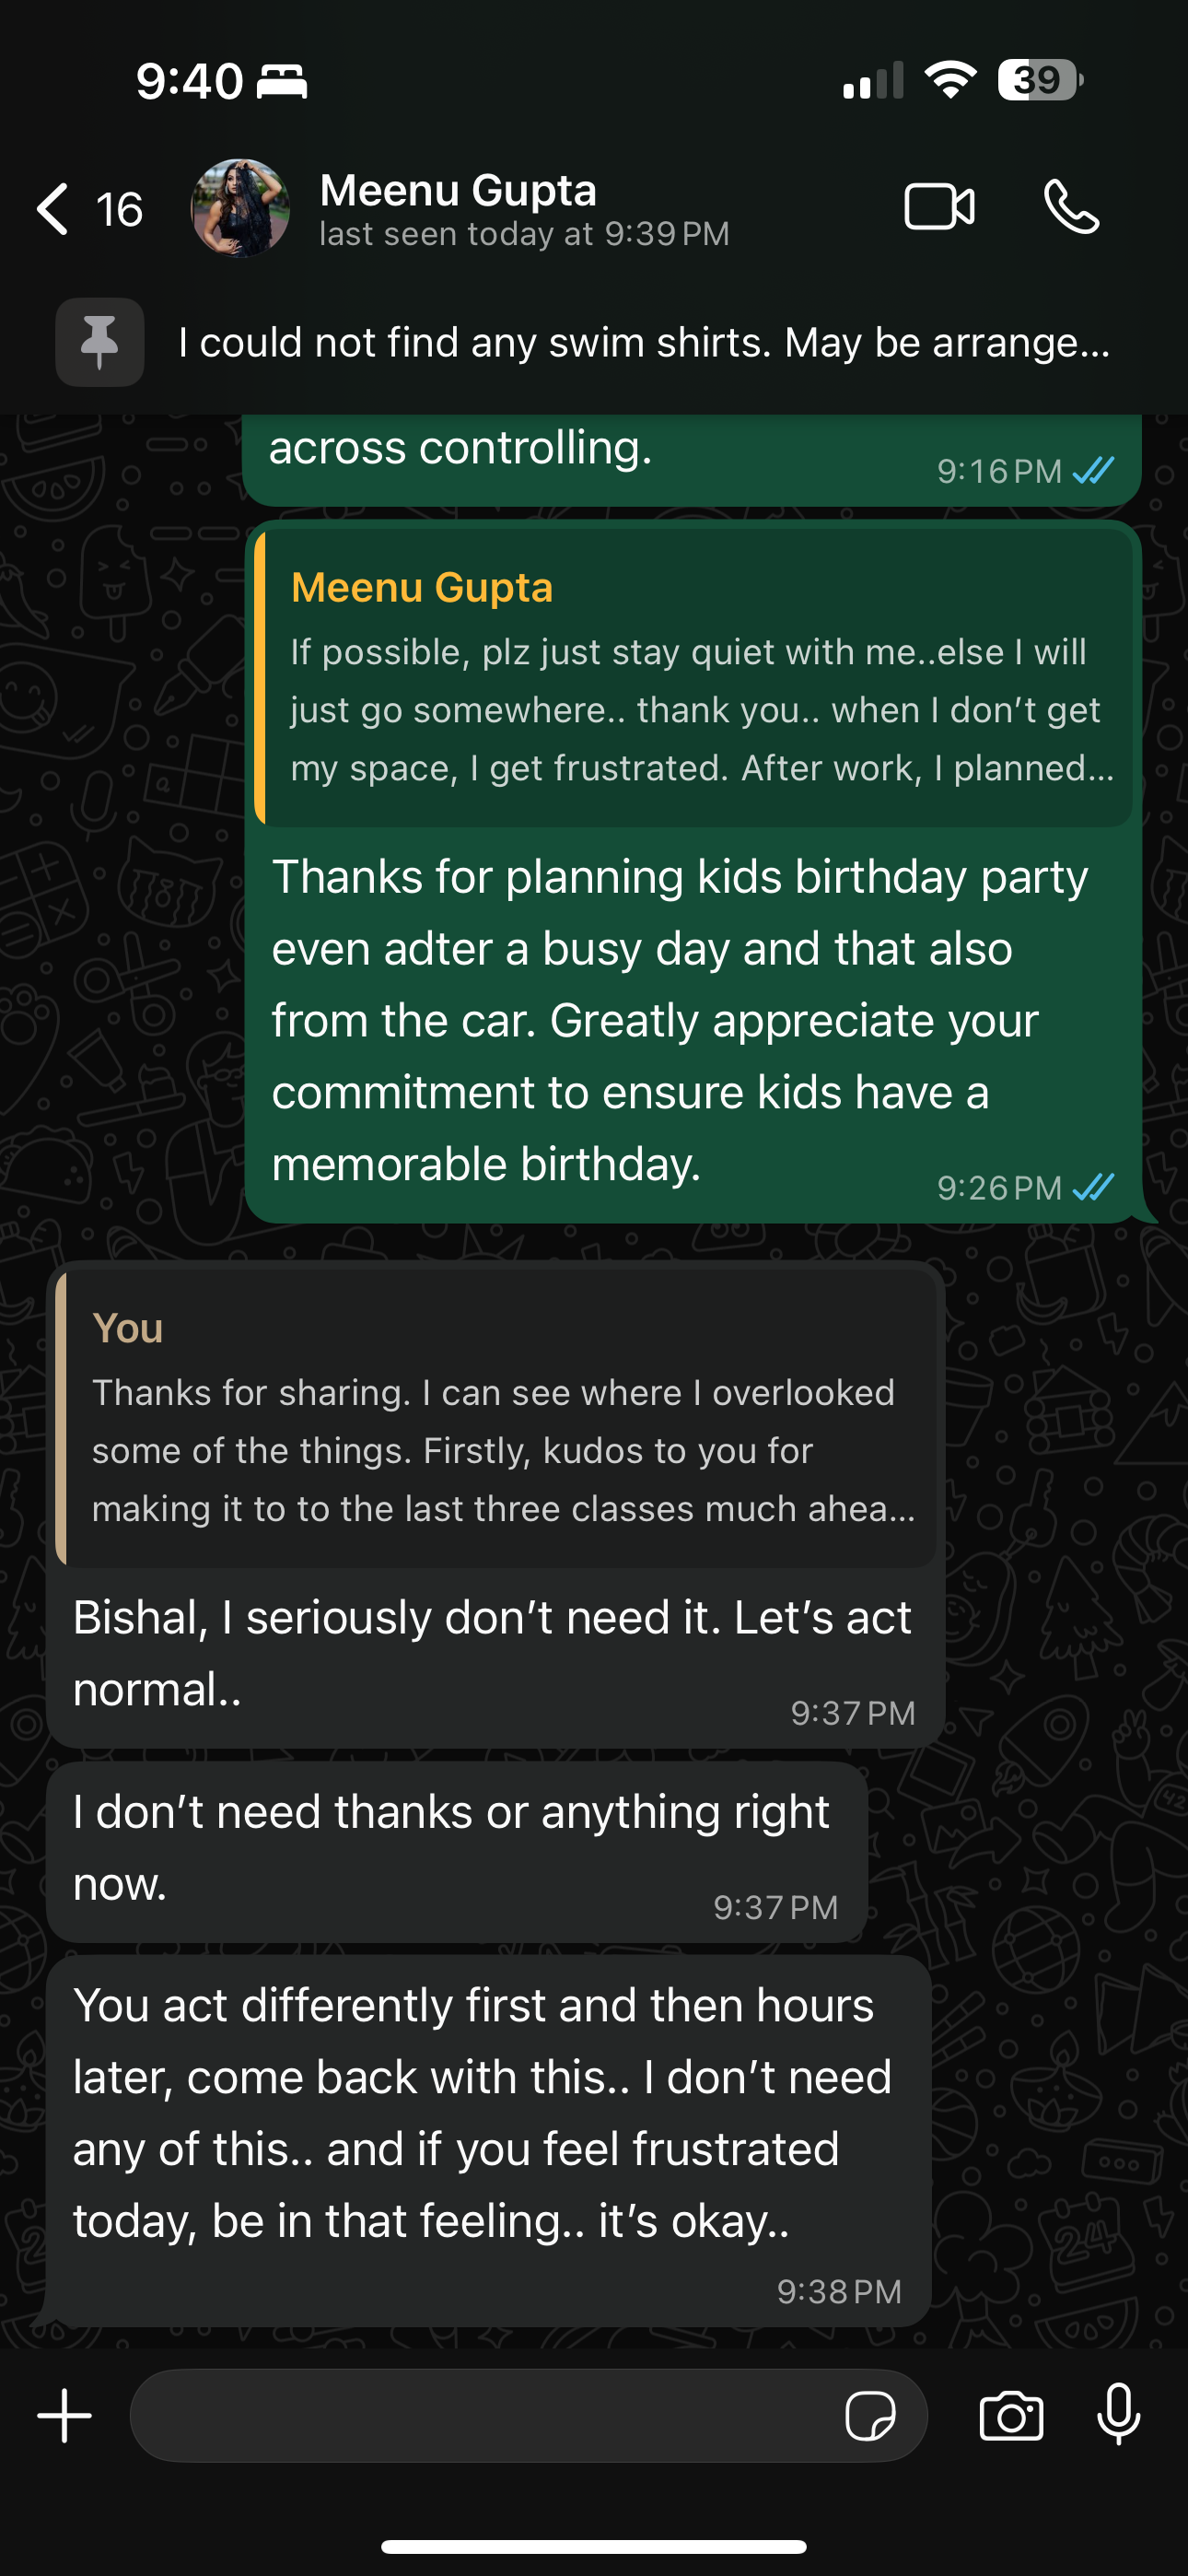This screenshot has height=2576, width=1188.
Task: Jump to quoted "You" reply message
Action: (x=496, y=1419)
